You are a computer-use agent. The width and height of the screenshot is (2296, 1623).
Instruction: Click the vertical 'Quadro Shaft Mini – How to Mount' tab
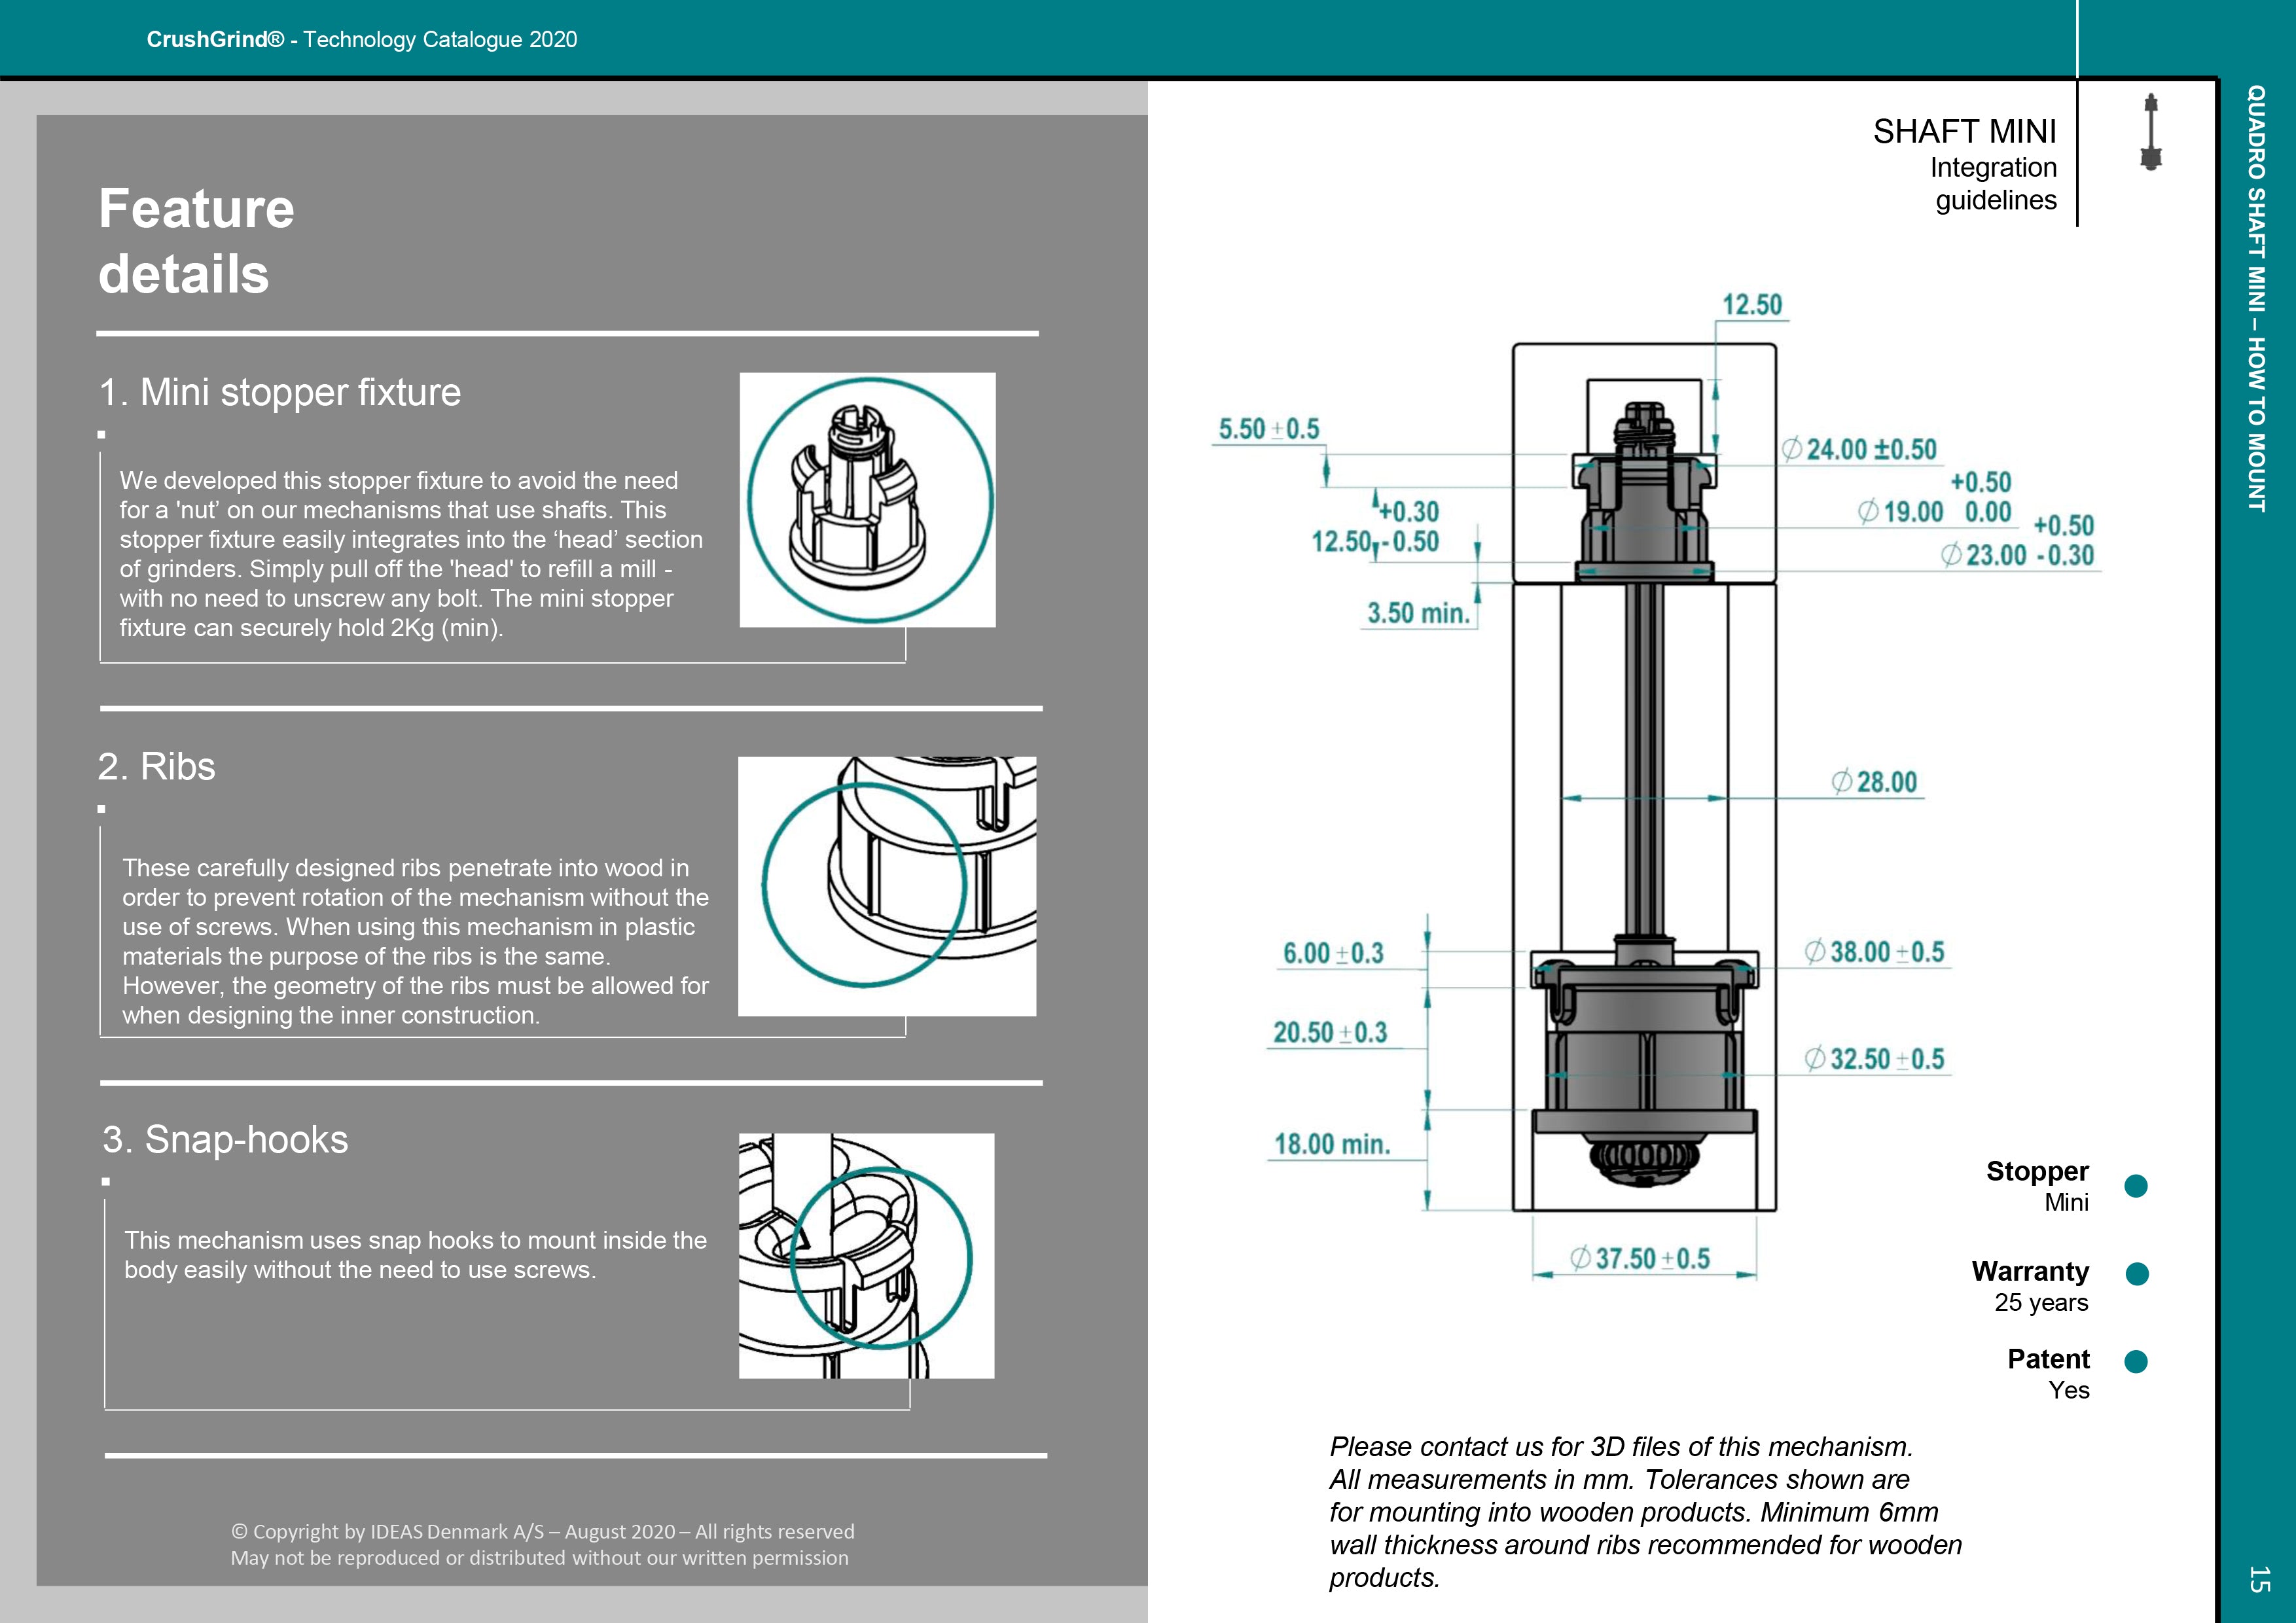click(2256, 298)
